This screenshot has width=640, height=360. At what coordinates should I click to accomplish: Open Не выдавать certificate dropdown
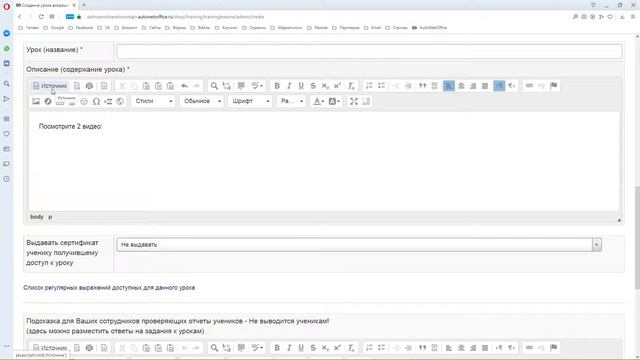click(x=359, y=244)
